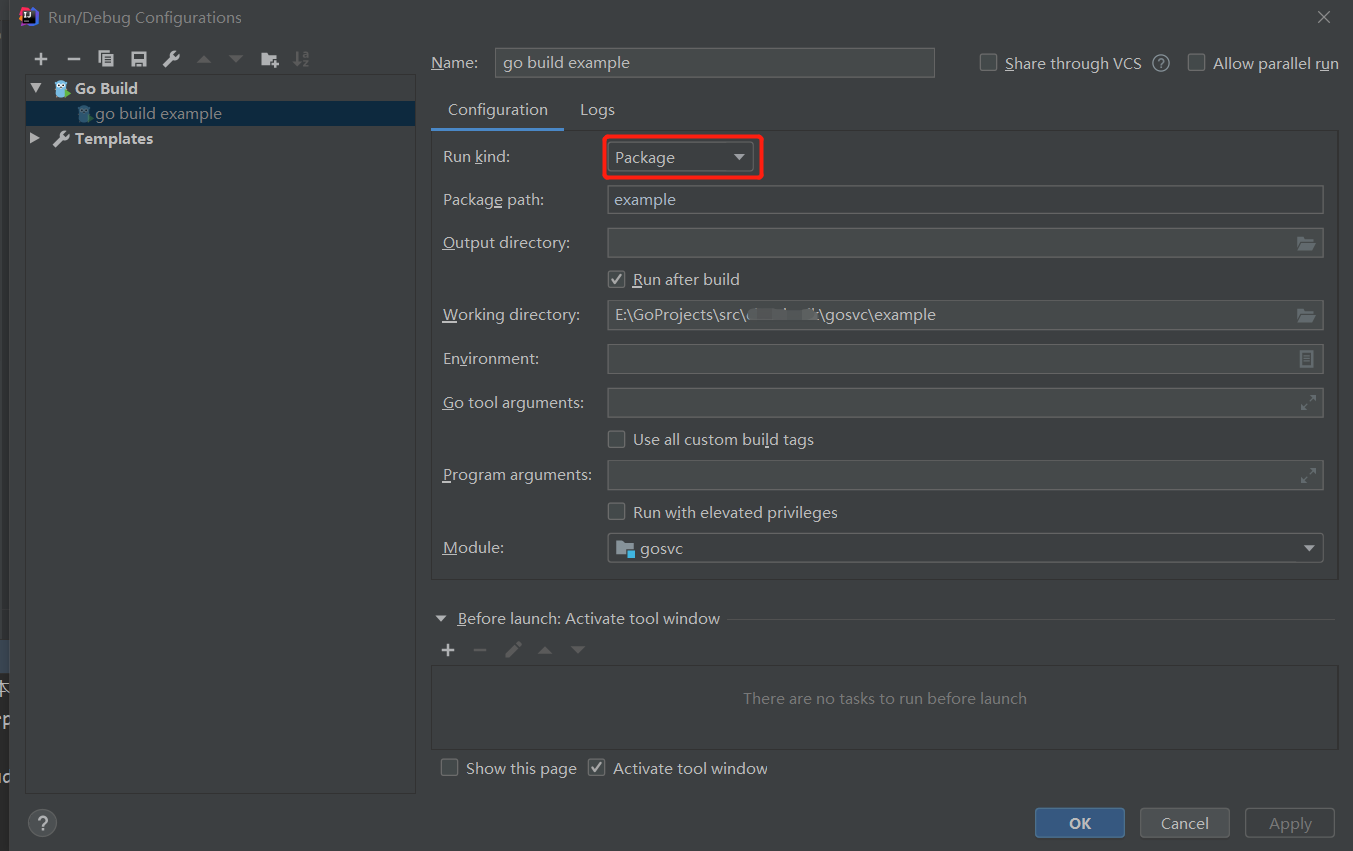
Task: Add a new run configuration
Action: [41, 59]
